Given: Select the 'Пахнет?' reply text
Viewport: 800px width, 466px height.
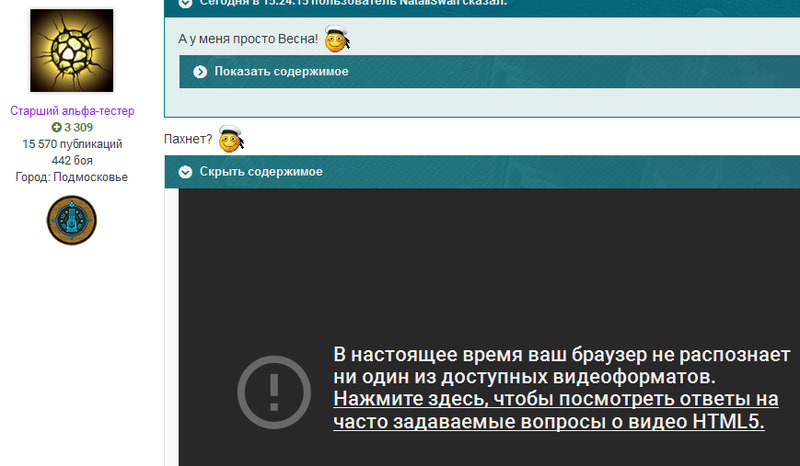Looking at the screenshot, I should coord(188,139).
